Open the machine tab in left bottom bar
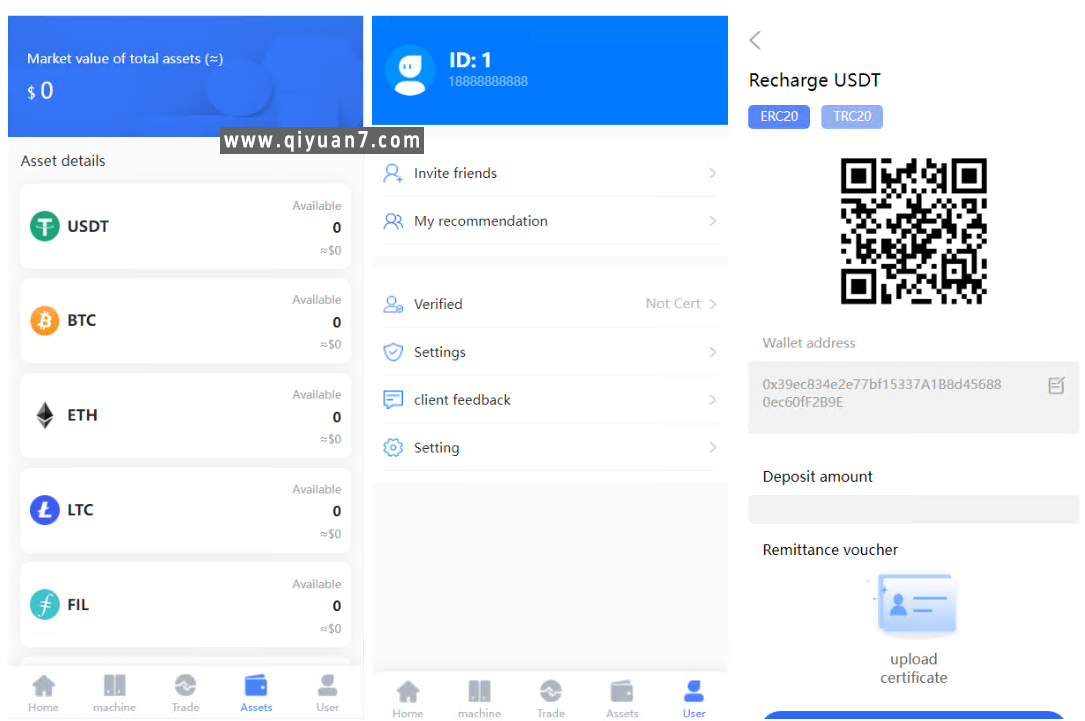The height and width of the screenshot is (721, 1085). pos(114,692)
